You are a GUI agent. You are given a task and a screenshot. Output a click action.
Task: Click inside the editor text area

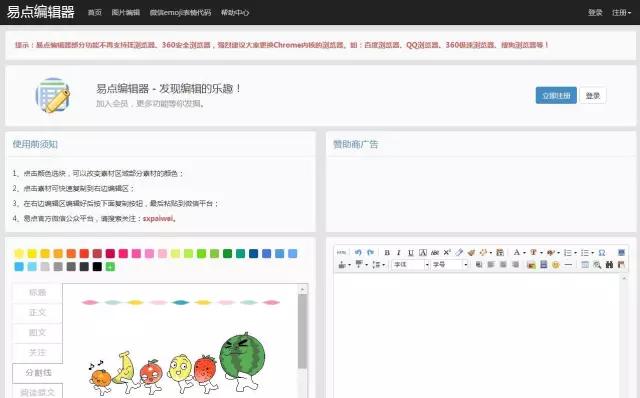477,335
